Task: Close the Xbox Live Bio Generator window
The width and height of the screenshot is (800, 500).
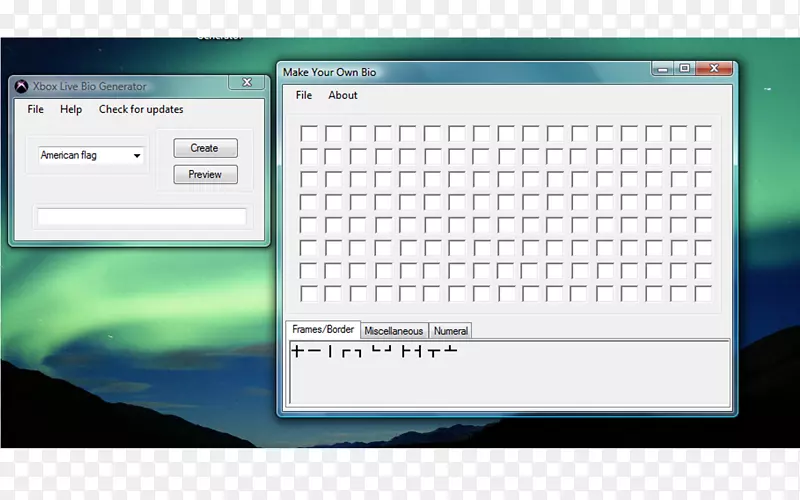Action: (x=247, y=82)
